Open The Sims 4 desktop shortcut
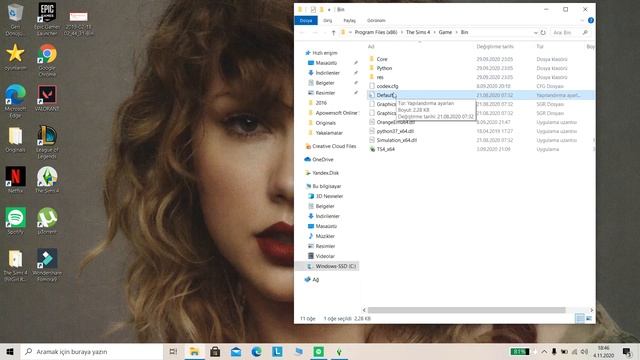640x360 pixels. (x=47, y=180)
